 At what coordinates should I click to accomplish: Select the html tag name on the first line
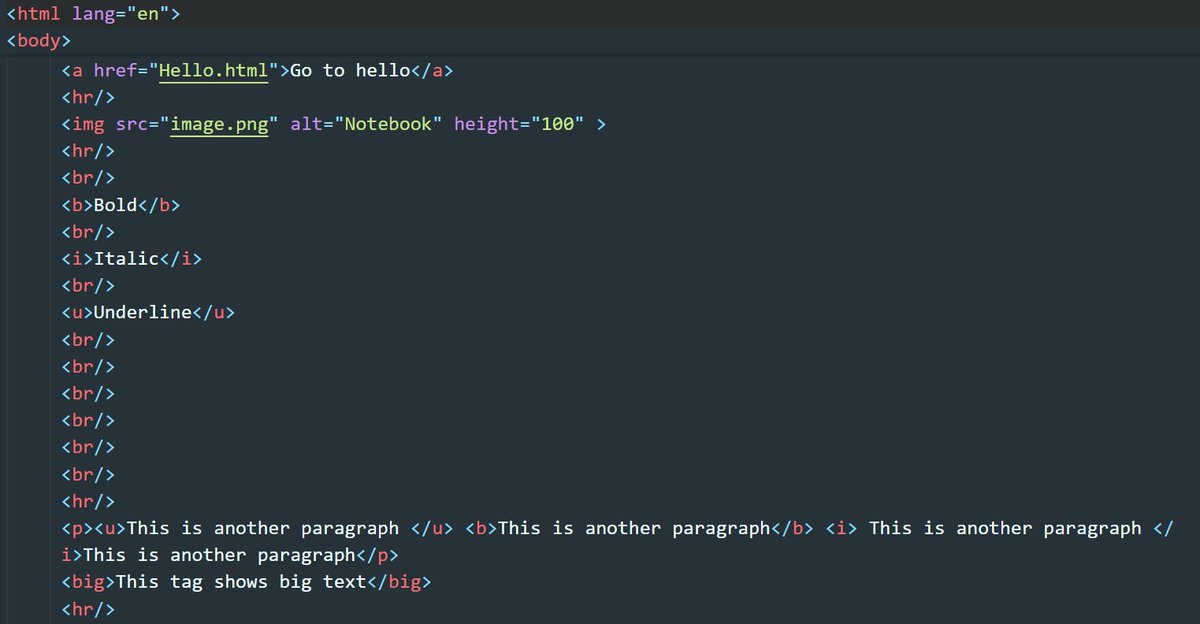click(38, 16)
